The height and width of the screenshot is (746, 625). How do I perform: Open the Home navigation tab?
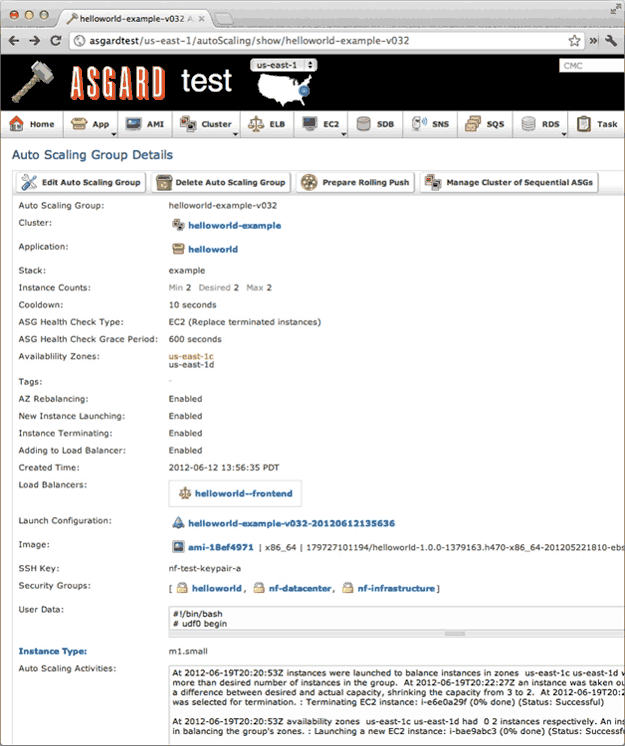tap(32, 124)
